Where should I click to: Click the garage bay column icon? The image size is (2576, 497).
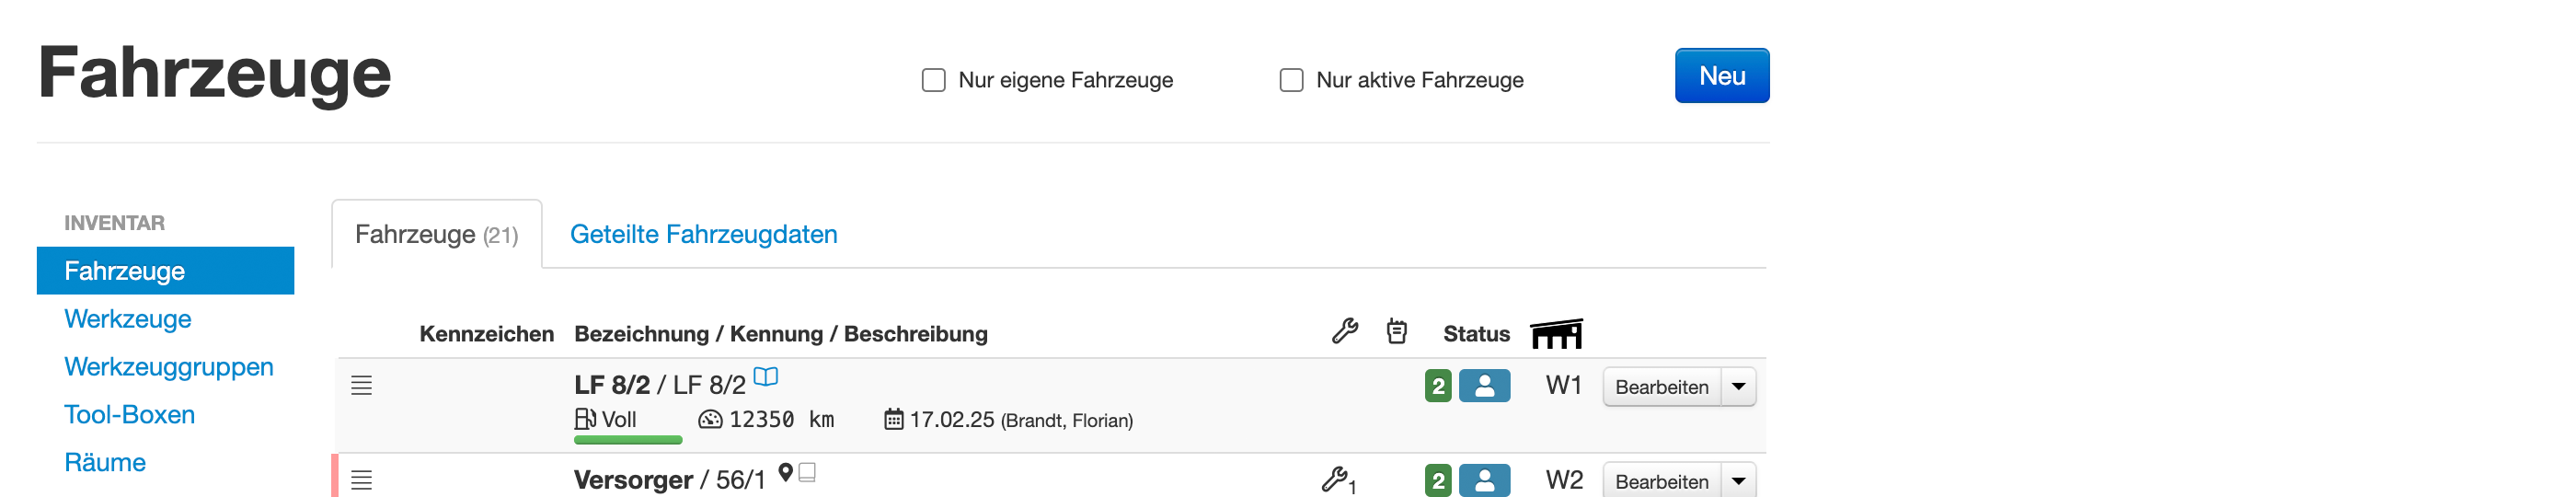(x=1556, y=333)
